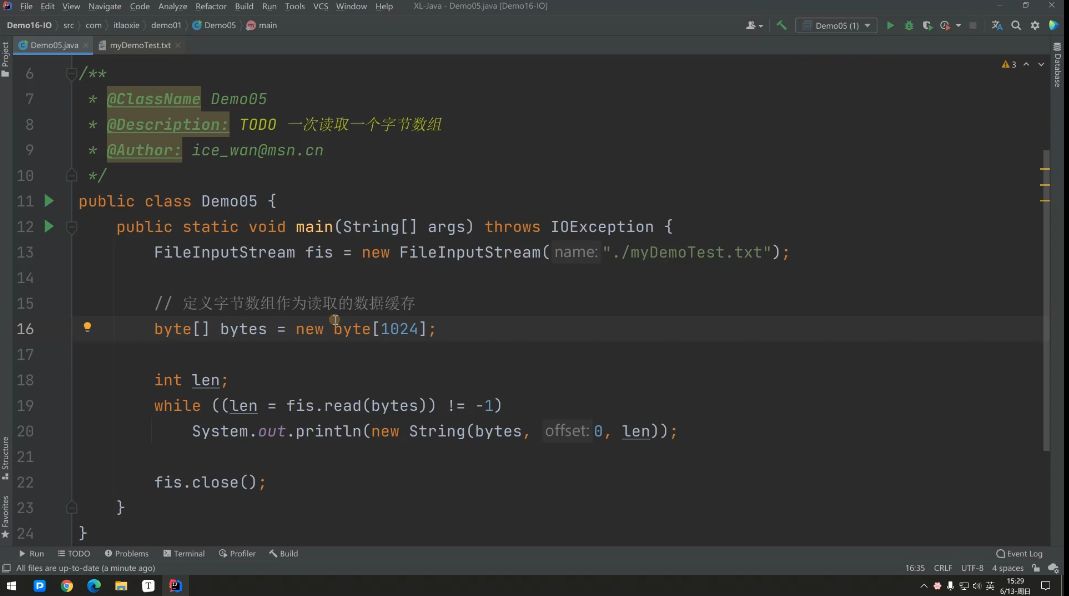
Task: Change the CRLF line separator
Action: pyautogui.click(x=943, y=568)
